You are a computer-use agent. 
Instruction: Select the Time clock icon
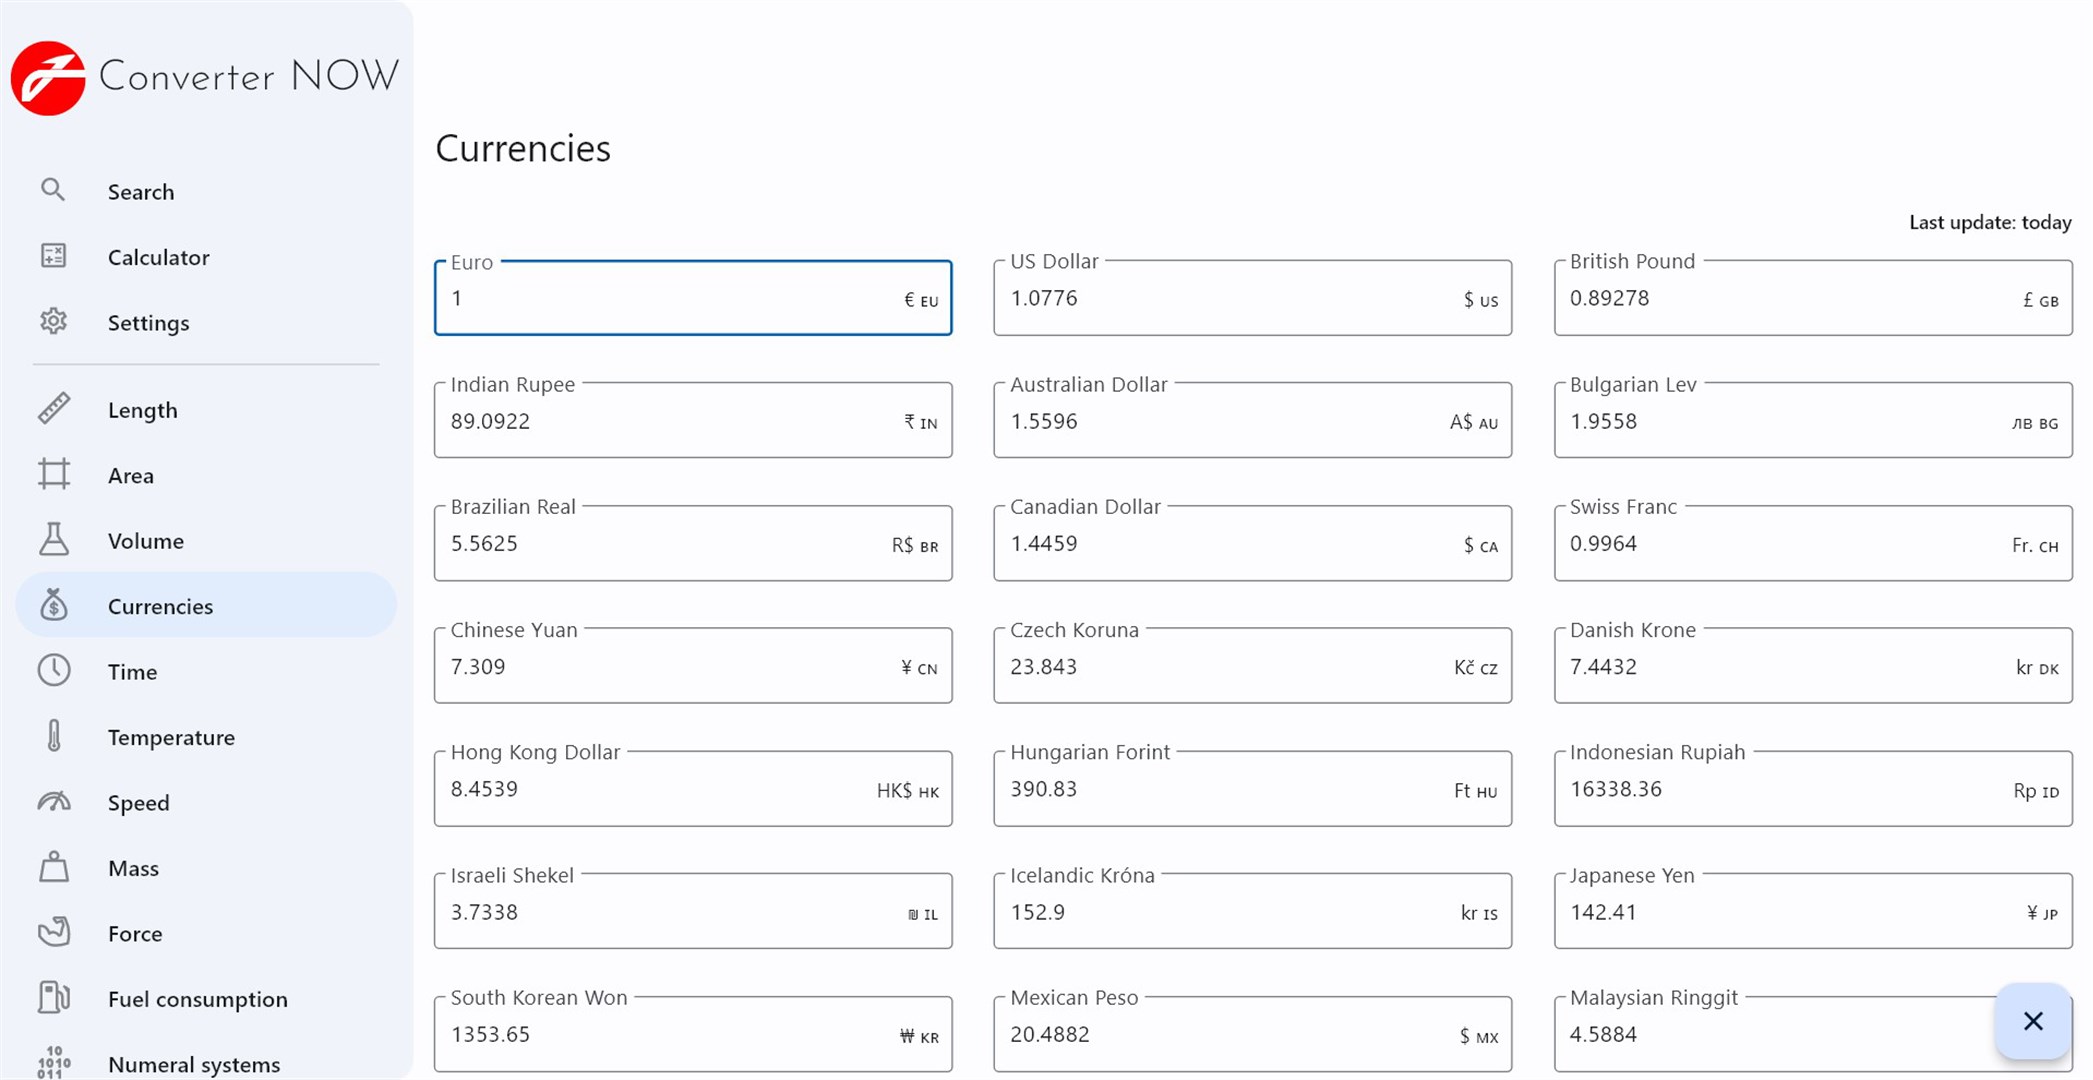[x=53, y=671]
